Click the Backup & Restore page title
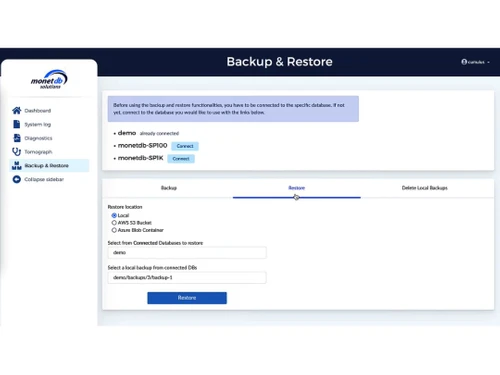 (279, 62)
